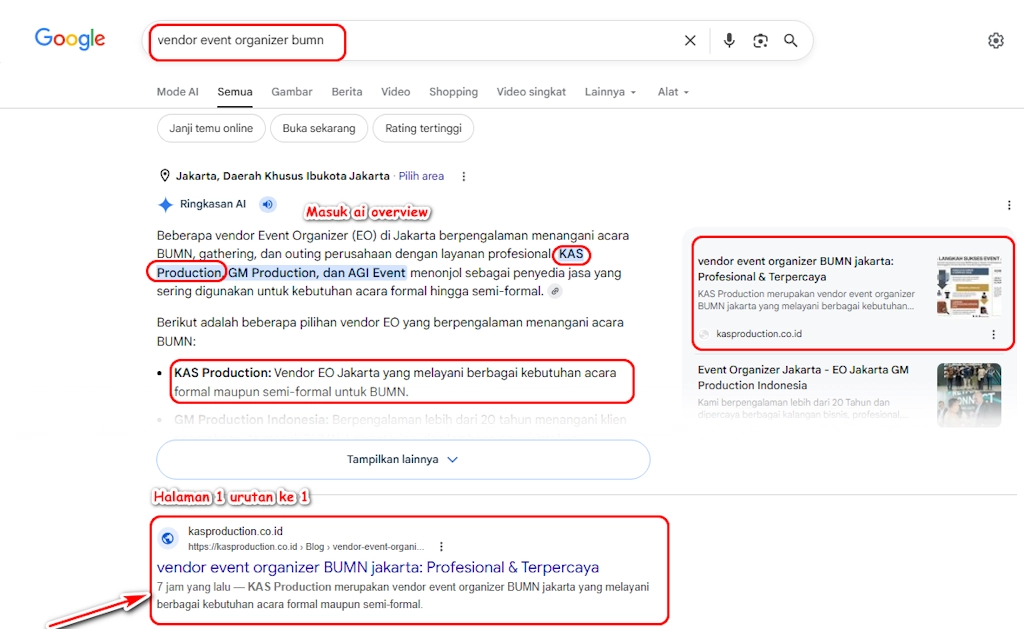Select the Semua tab
The width and height of the screenshot is (1024, 629).
tap(235, 92)
